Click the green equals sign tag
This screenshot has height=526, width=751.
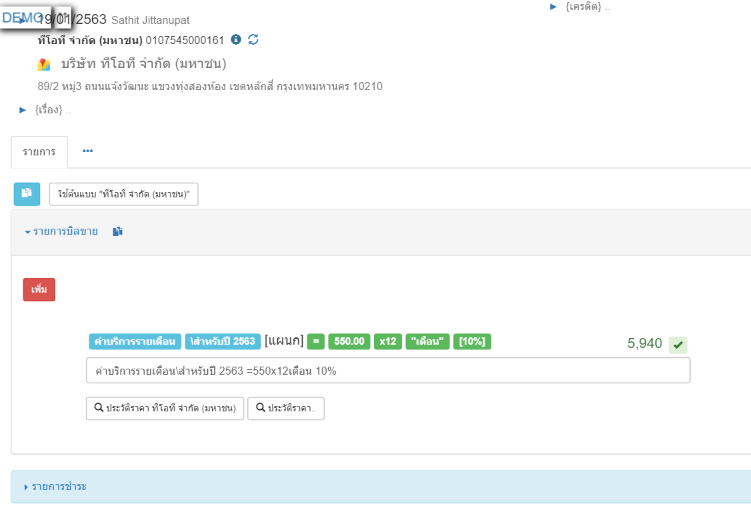(316, 341)
